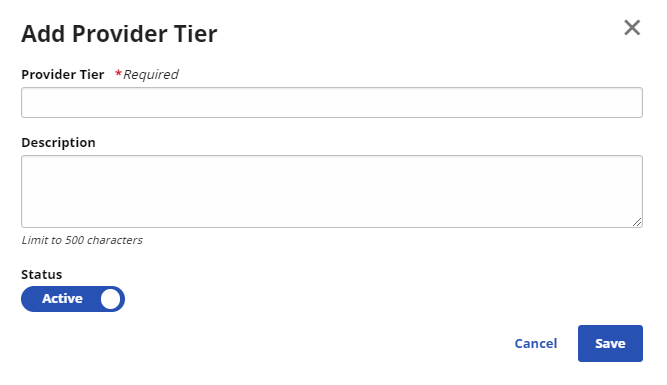The image size is (667, 385).
Task: Save the new provider tier
Action: coord(610,343)
